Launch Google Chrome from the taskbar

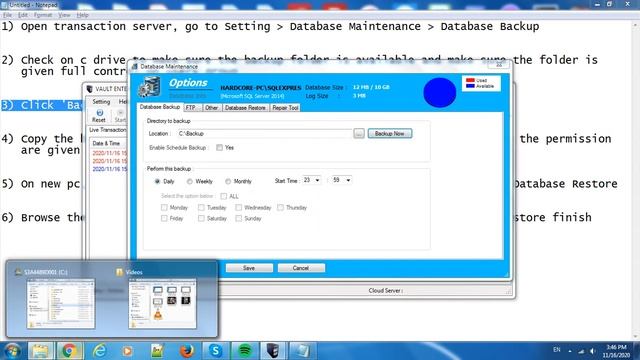pyautogui.click(x=69, y=351)
